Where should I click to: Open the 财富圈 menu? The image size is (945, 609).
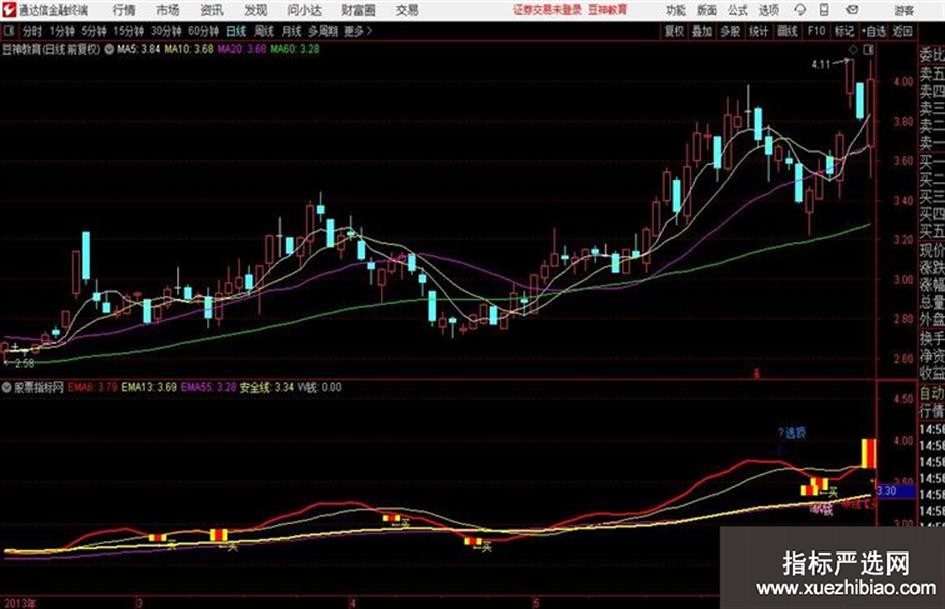click(358, 10)
